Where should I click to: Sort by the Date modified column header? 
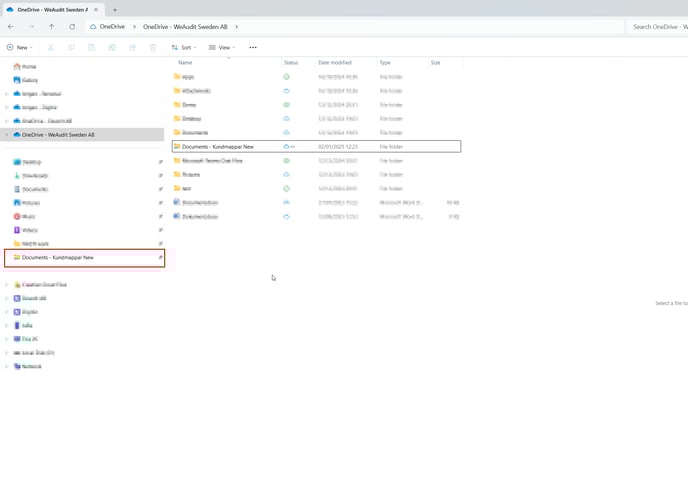coord(335,63)
